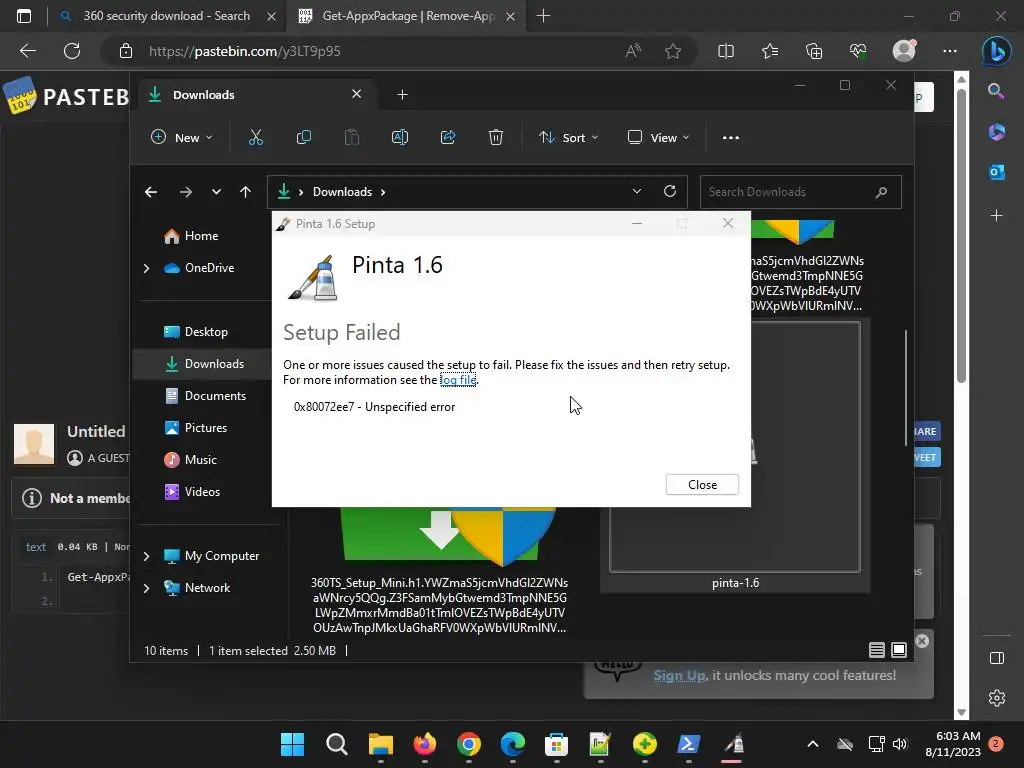Select Home in navigation pane
Screen dimensions: 1024x768
202,236
